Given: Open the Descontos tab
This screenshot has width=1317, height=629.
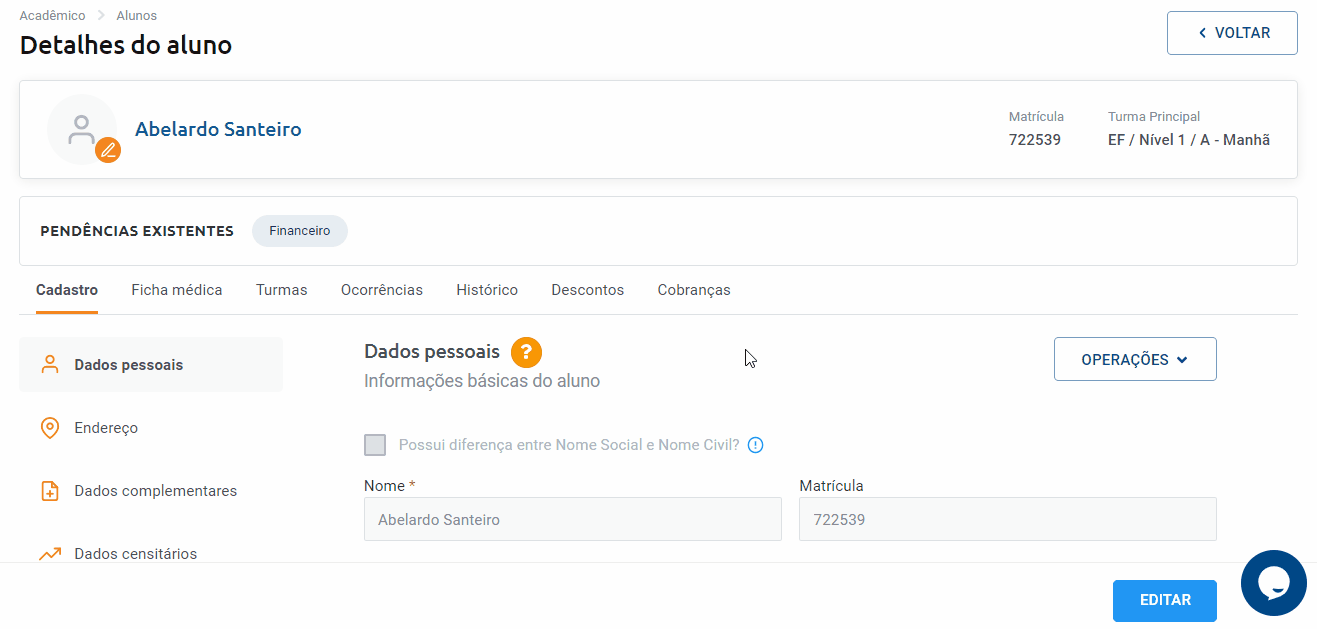Looking at the screenshot, I should [588, 290].
